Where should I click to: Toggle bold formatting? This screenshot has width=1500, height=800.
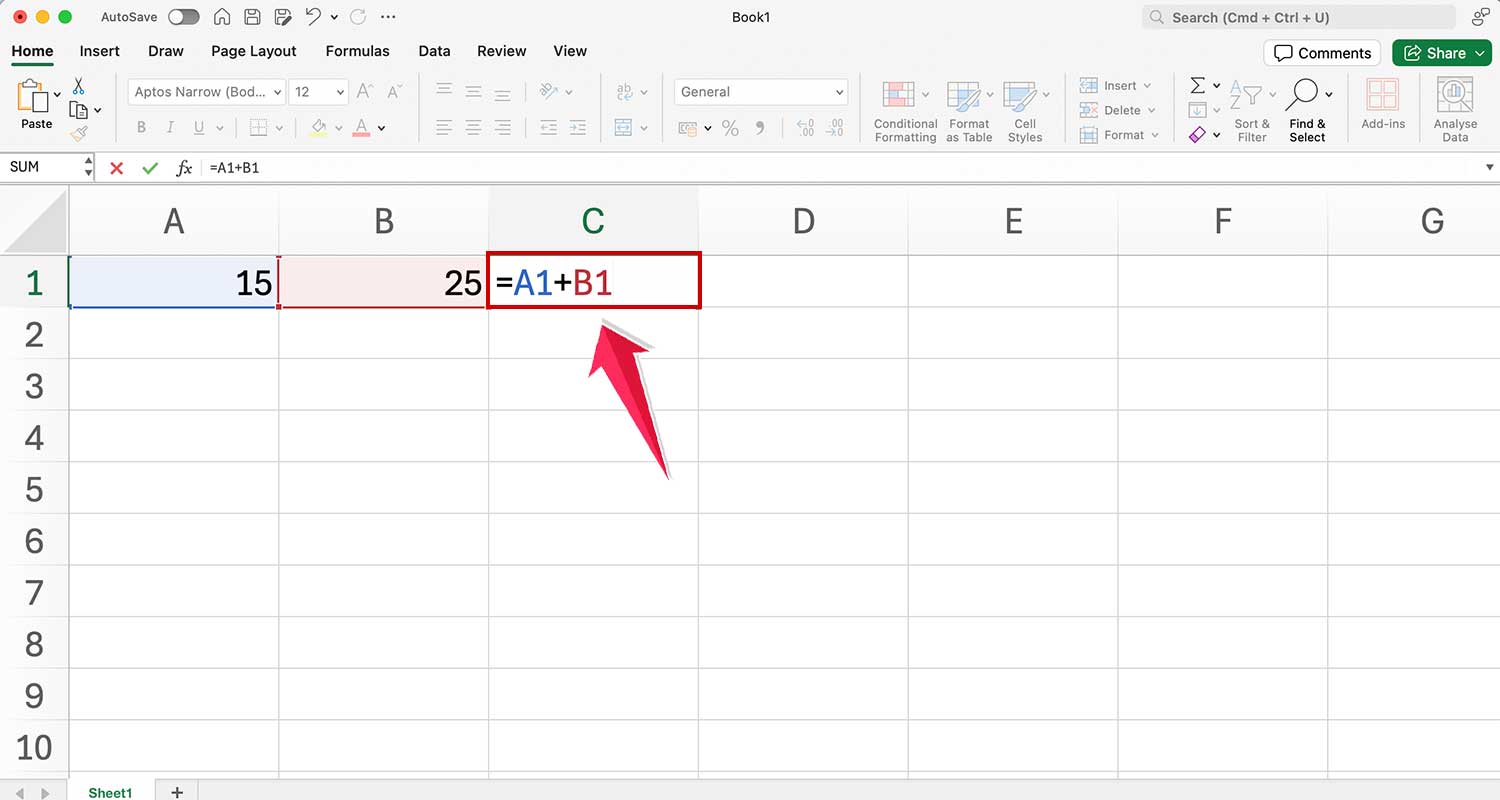(141, 128)
